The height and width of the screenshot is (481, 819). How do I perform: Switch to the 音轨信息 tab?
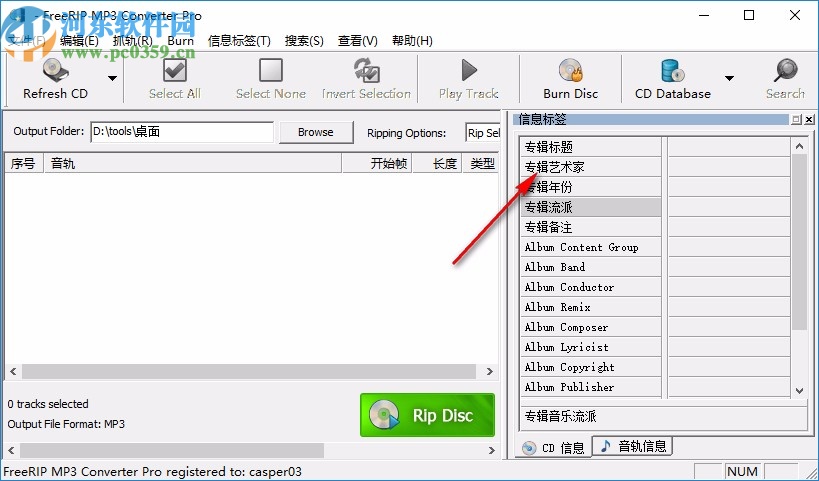click(x=634, y=446)
